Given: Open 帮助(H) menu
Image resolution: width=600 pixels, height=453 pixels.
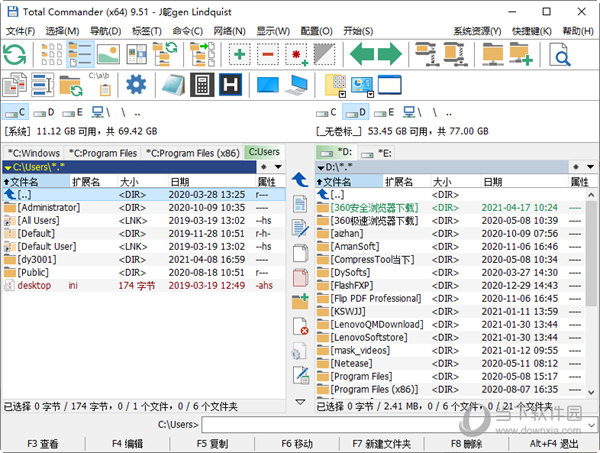Looking at the screenshot, I should [x=578, y=31].
